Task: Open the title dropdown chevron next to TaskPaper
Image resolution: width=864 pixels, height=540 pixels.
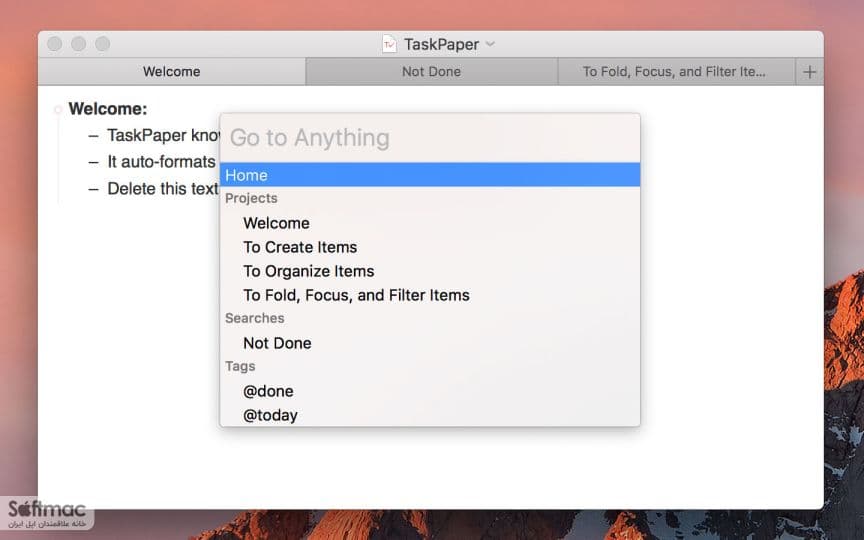Action: [490, 44]
